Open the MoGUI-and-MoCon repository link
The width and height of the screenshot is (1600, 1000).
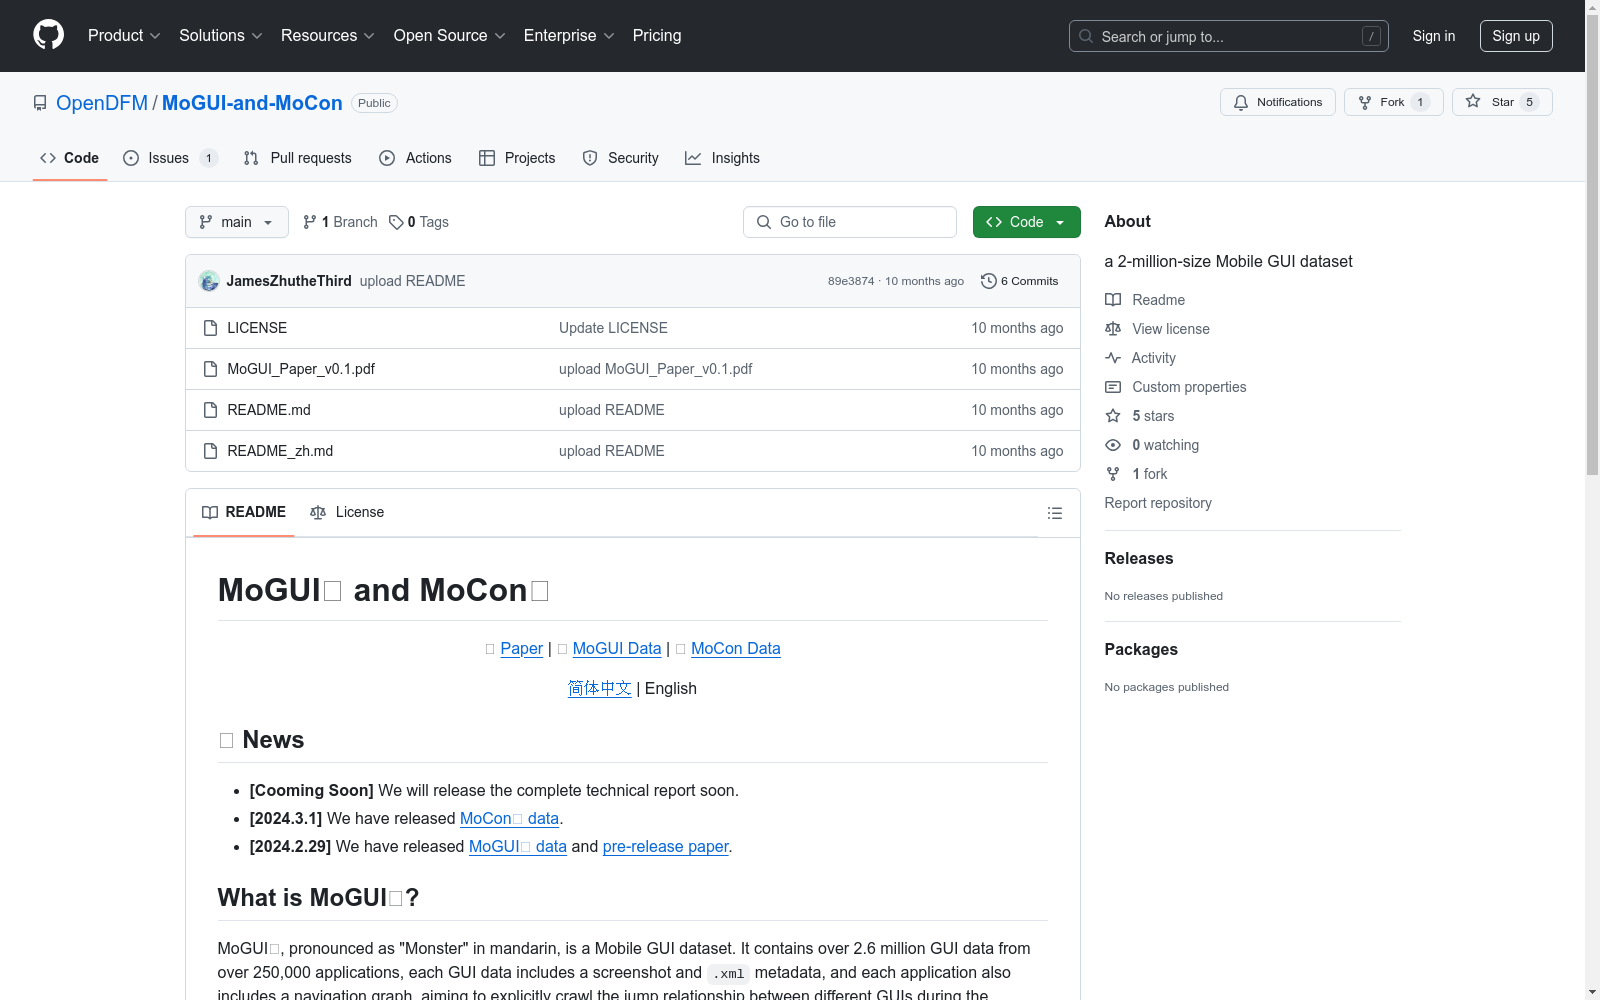(x=252, y=103)
